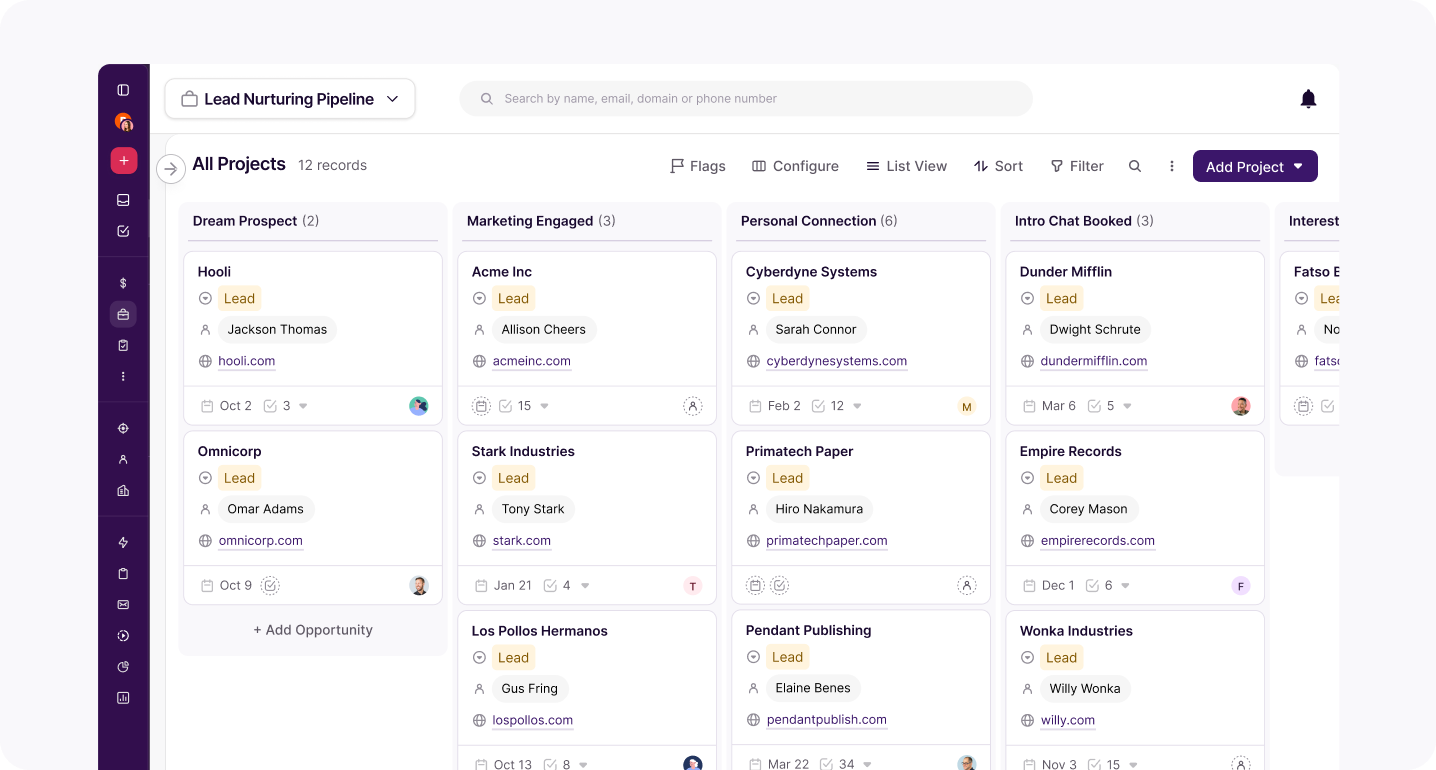Click the Personal Connection column header
The width and height of the screenshot is (1436, 770).
819,221
